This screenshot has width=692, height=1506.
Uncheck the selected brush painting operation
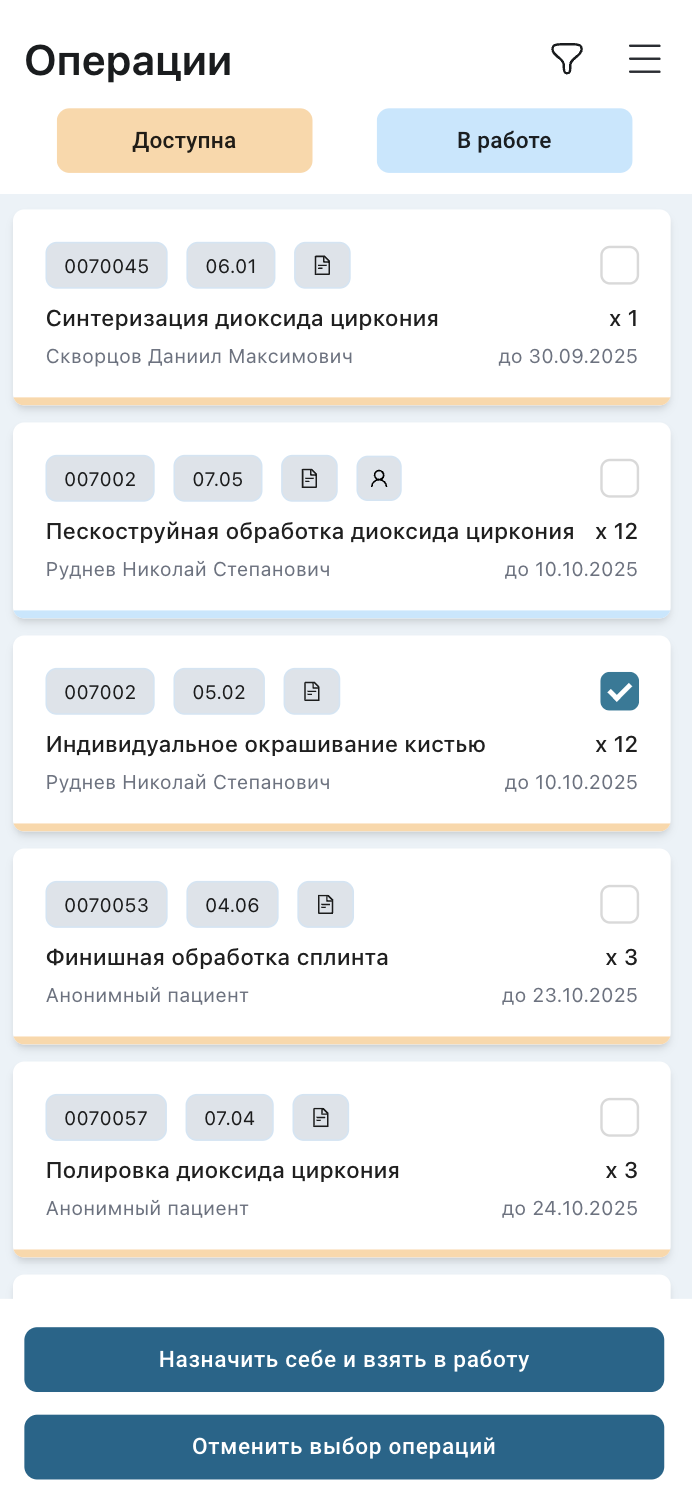pos(619,691)
